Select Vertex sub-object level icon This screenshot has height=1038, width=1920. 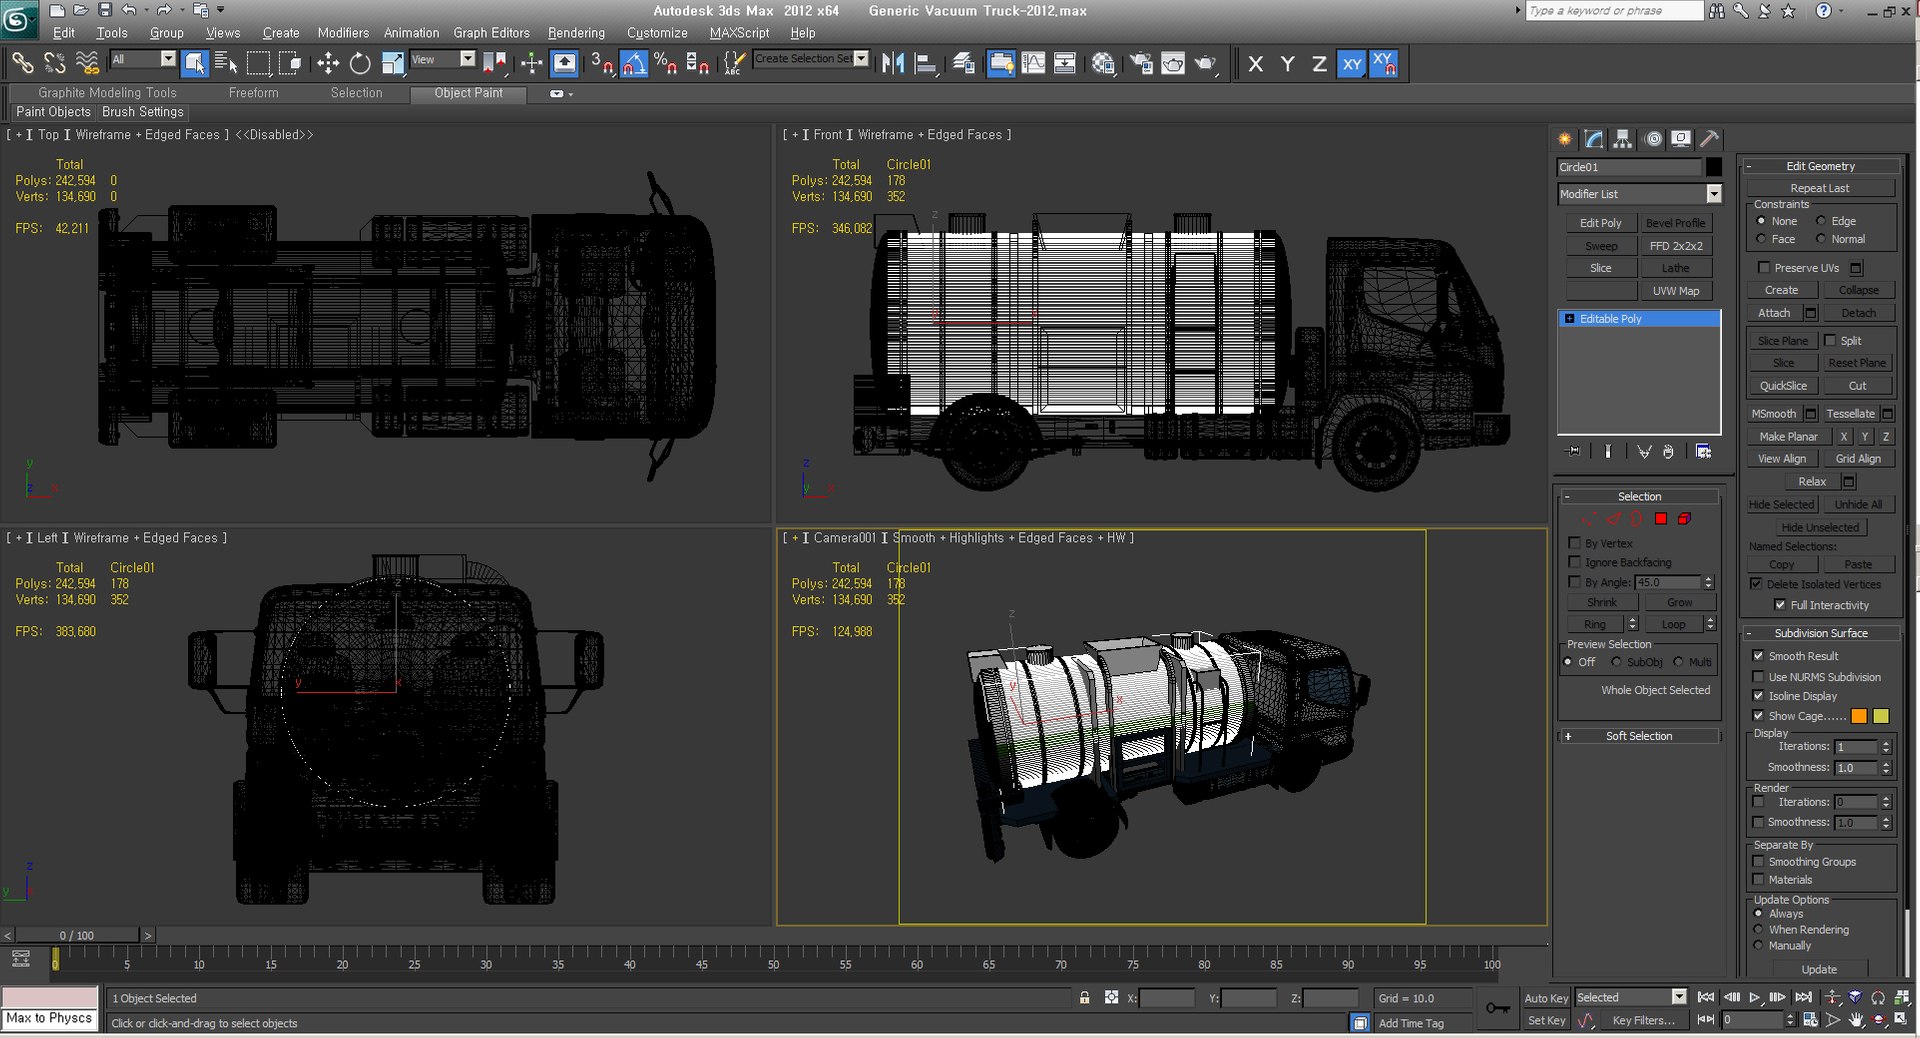click(1589, 518)
